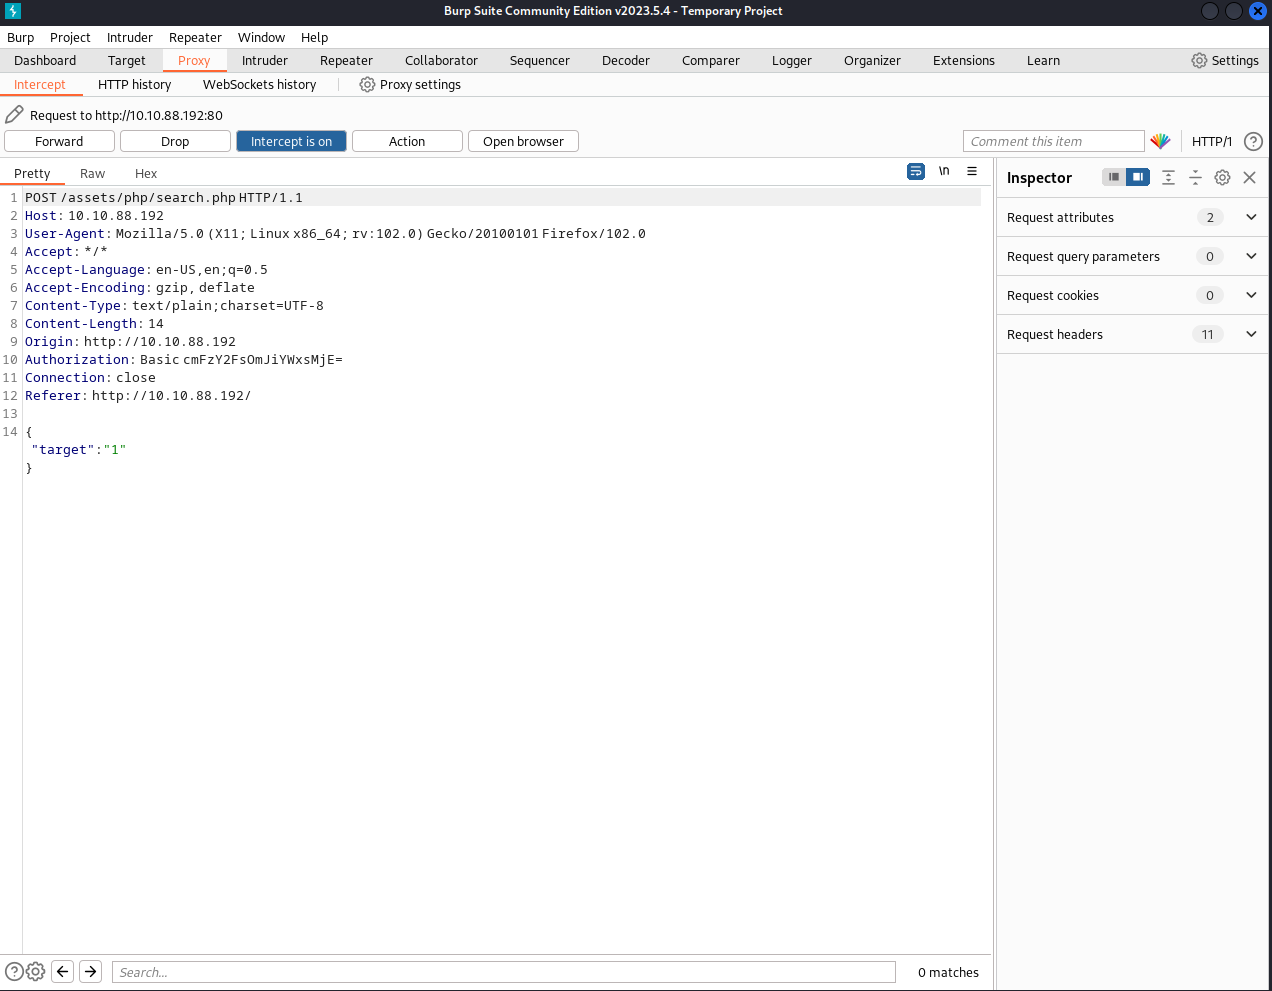Open the message editor hamburger menu

tap(972, 171)
